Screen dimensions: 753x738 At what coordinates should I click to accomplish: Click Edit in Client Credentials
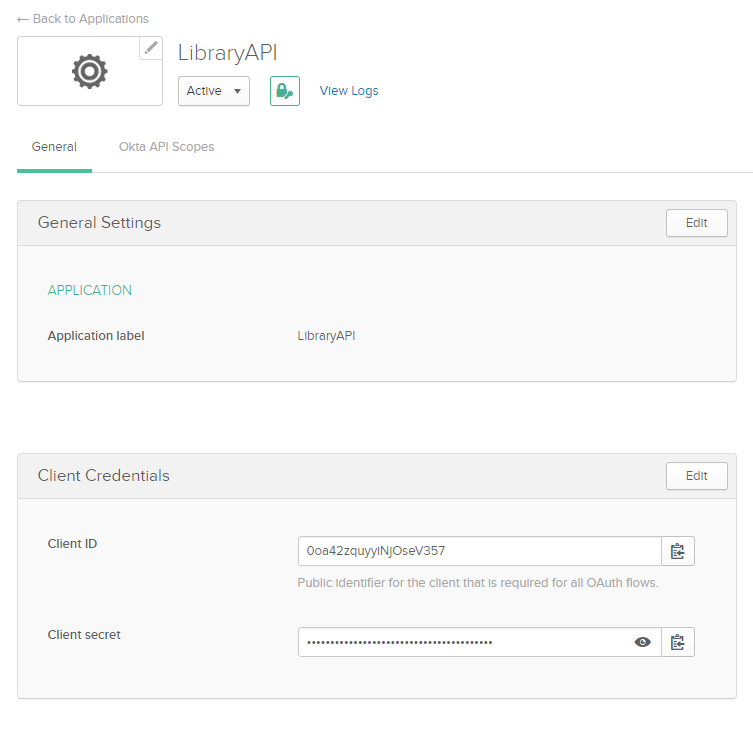point(696,476)
